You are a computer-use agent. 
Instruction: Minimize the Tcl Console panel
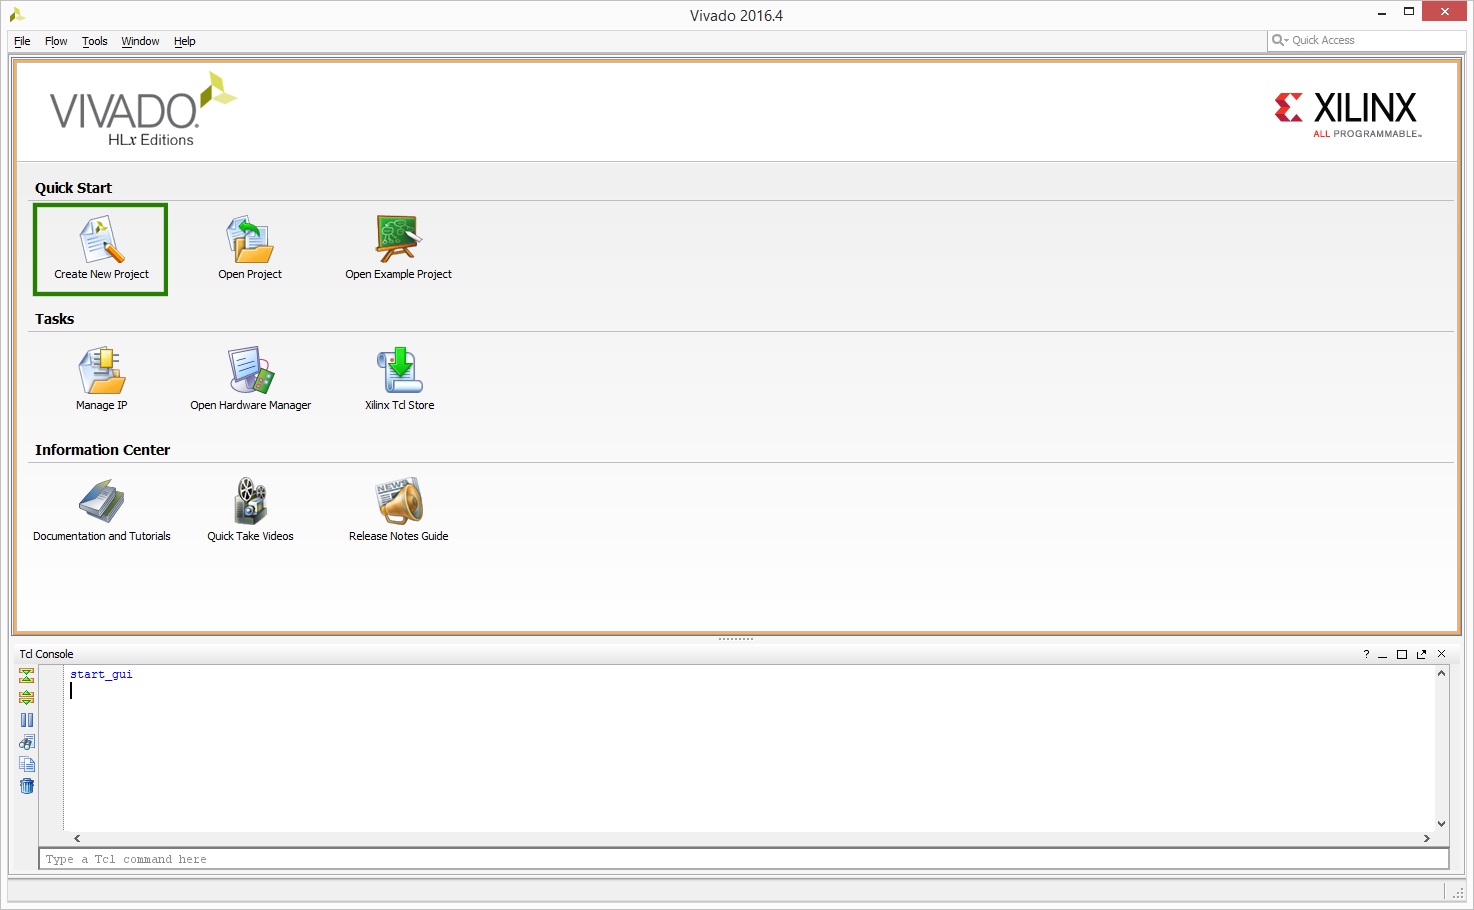click(x=1382, y=655)
